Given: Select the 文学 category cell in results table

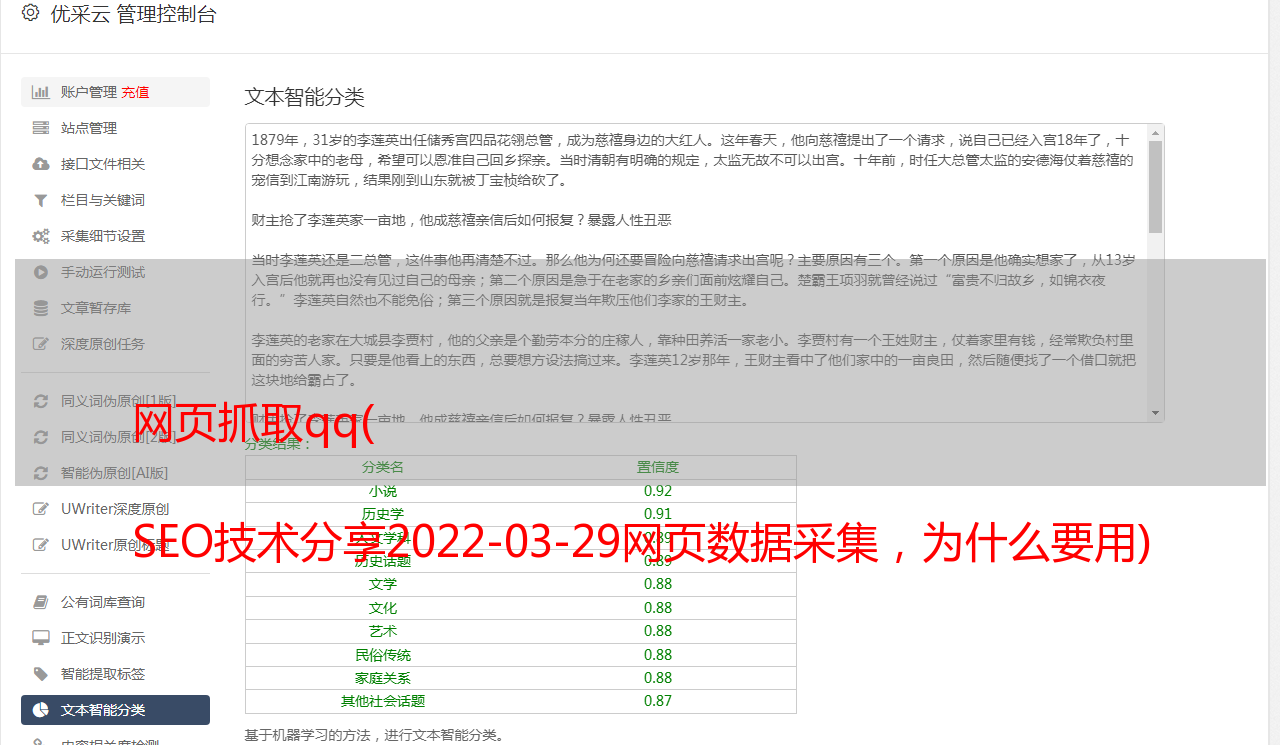Looking at the screenshot, I should click(x=383, y=584).
